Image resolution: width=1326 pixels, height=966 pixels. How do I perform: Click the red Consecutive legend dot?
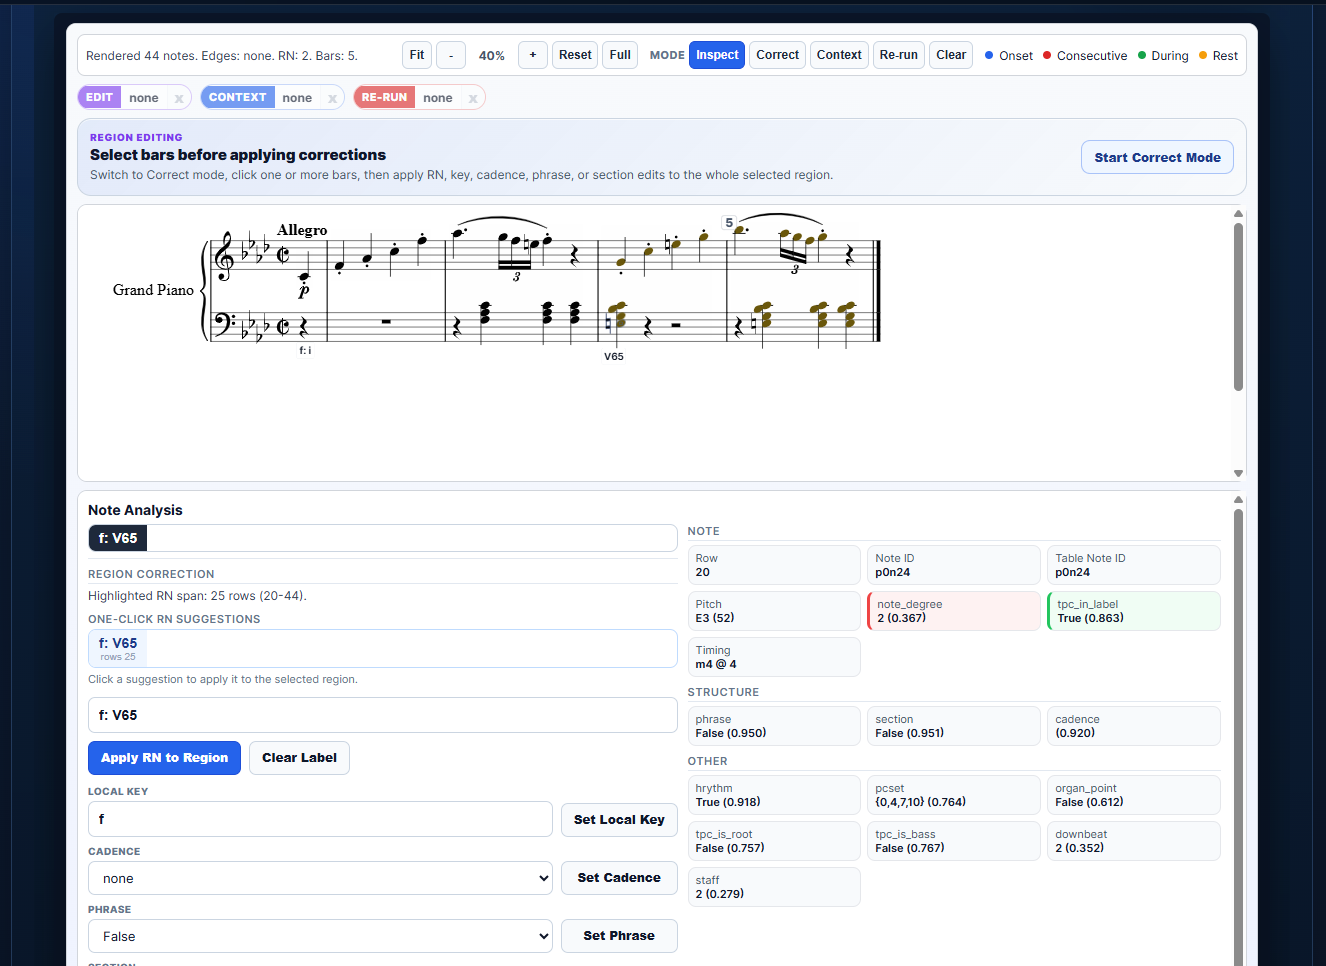(x=1047, y=55)
